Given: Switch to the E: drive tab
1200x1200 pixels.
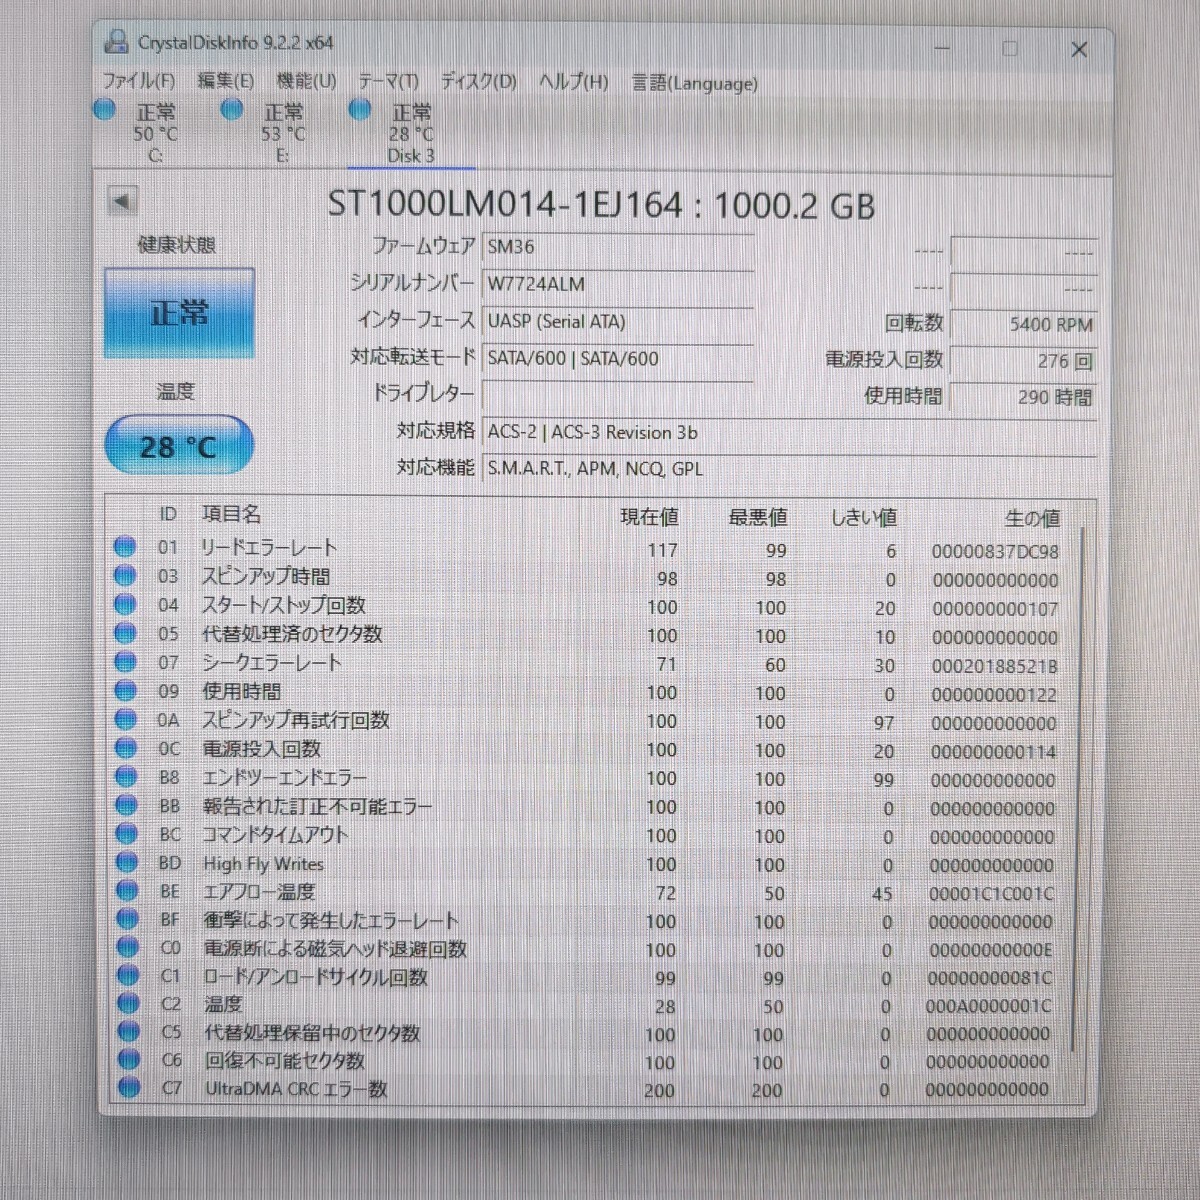Looking at the screenshot, I should click(283, 132).
